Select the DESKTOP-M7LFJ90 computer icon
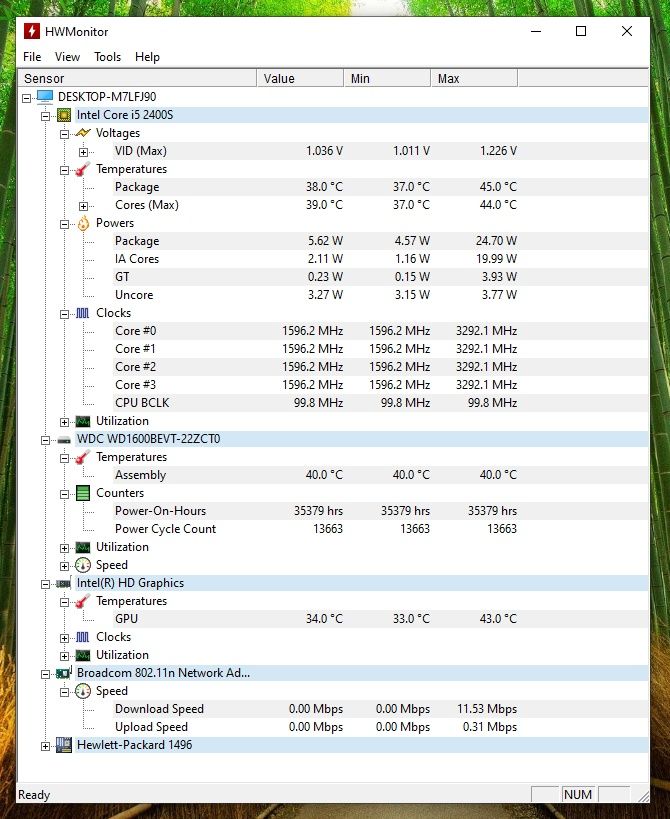Image resolution: width=670 pixels, height=819 pixels. pyautogui.click(x=45, y=97)
